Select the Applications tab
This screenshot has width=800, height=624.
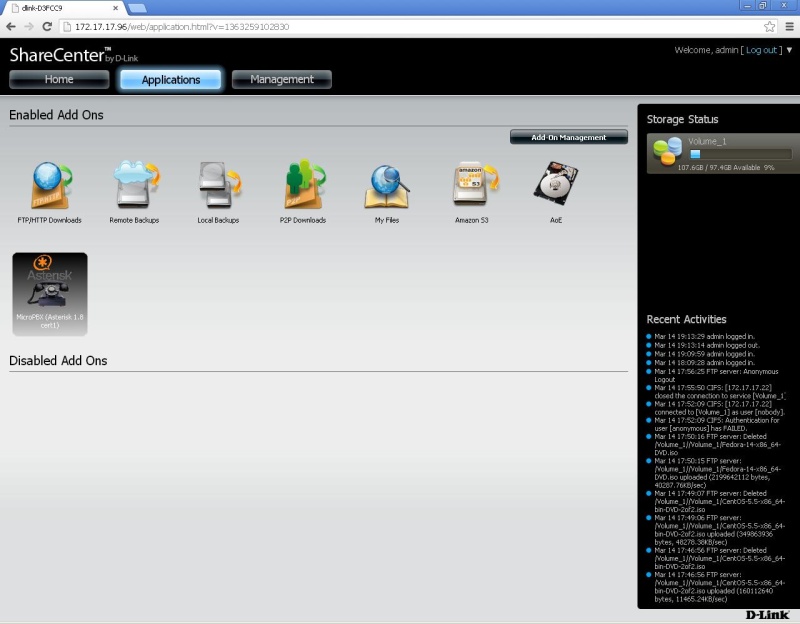pyautogui.click(x=171, y=80)
